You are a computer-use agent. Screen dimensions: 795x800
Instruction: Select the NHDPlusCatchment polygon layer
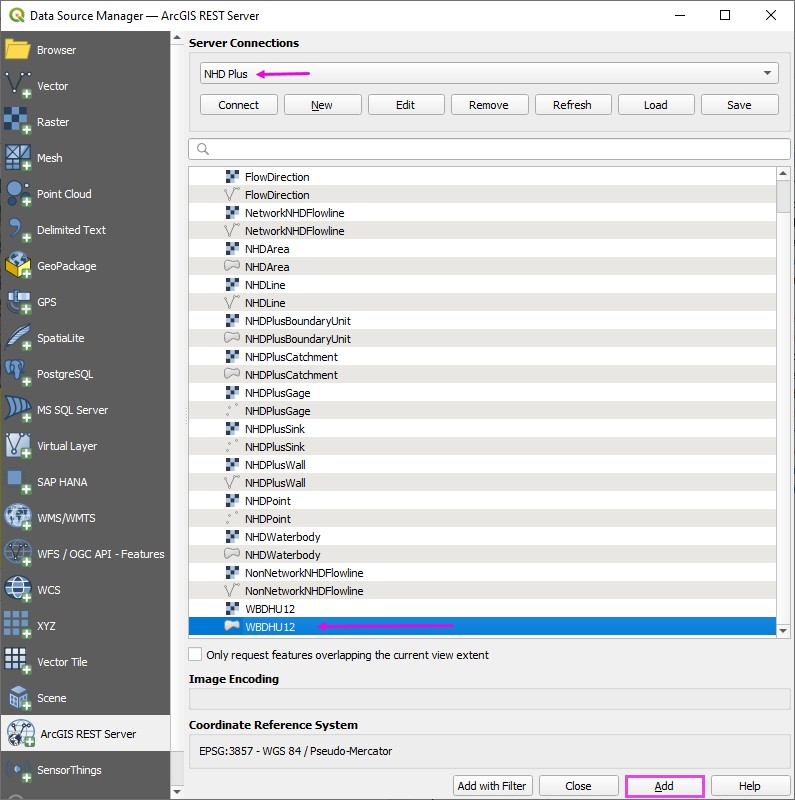tap(291, 375)
